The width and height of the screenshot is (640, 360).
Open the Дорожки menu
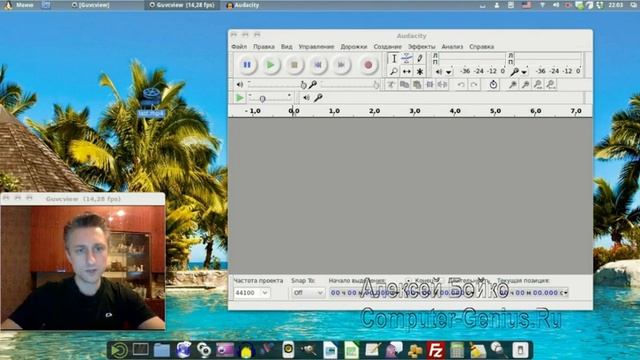354,47
